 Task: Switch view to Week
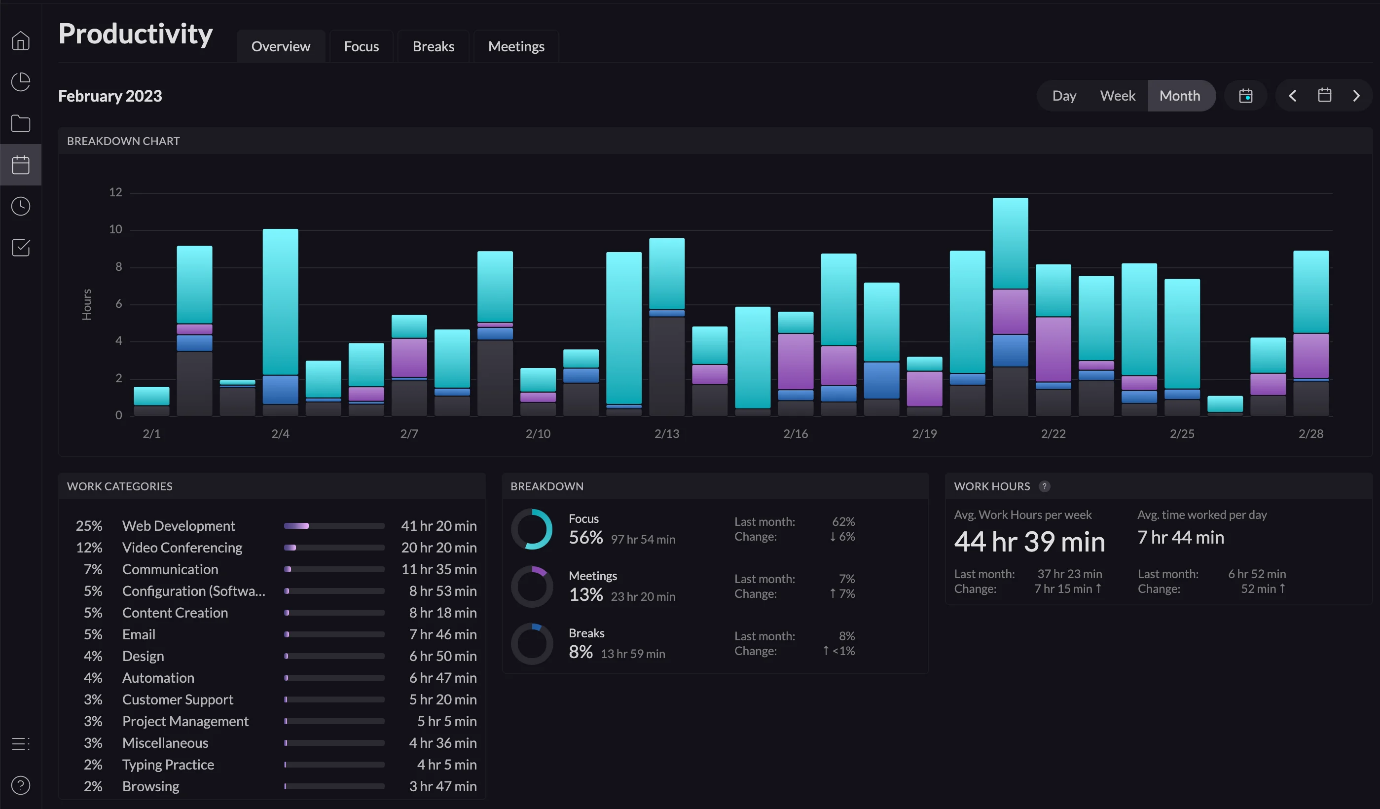1117,95
